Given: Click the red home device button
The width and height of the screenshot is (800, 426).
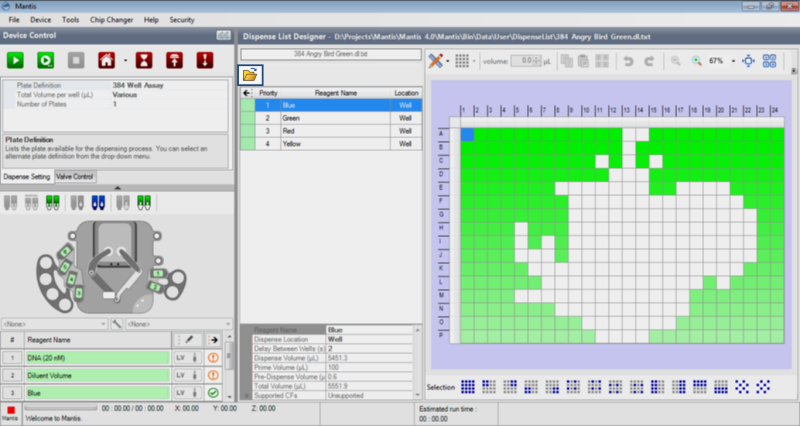Looking at the screenshot, I should tap(107, 60).
